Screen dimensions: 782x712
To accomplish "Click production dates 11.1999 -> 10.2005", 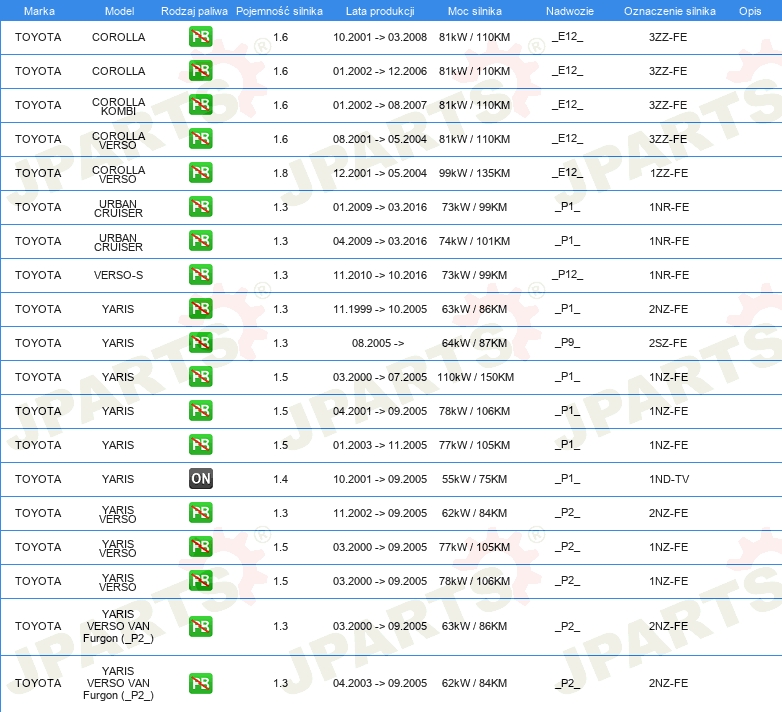I will coord(380,309).
